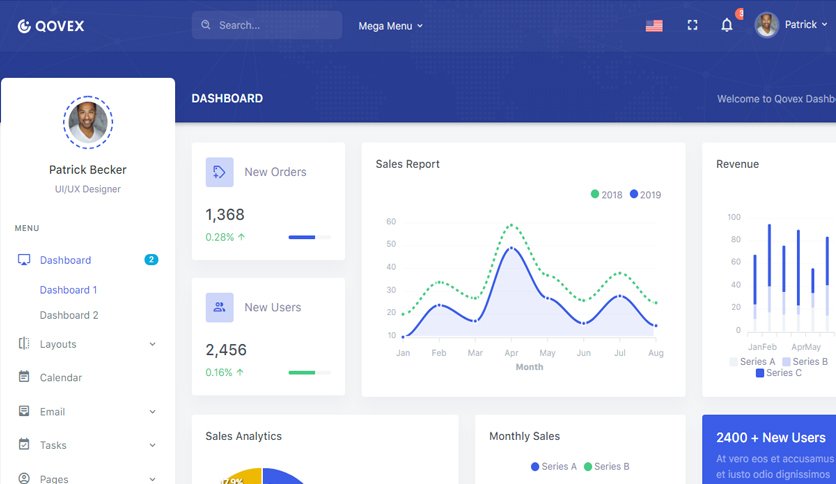836x484 pixels.
Task: Toggle Series B in Revenue legend
Action: coord(805,361)
